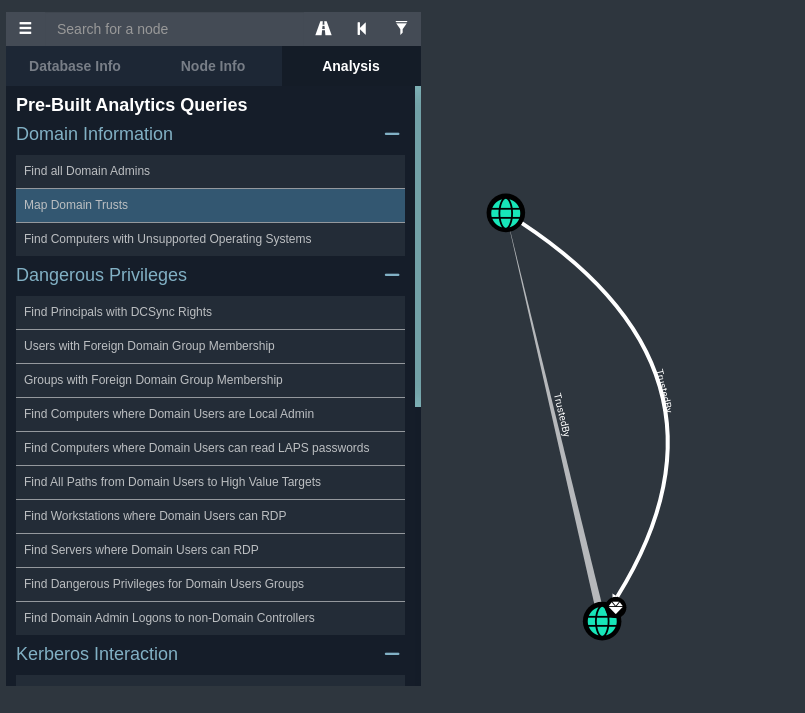Click the pathfinding road icon
Screen dimensions: 805x713
[x=323, y=29]
